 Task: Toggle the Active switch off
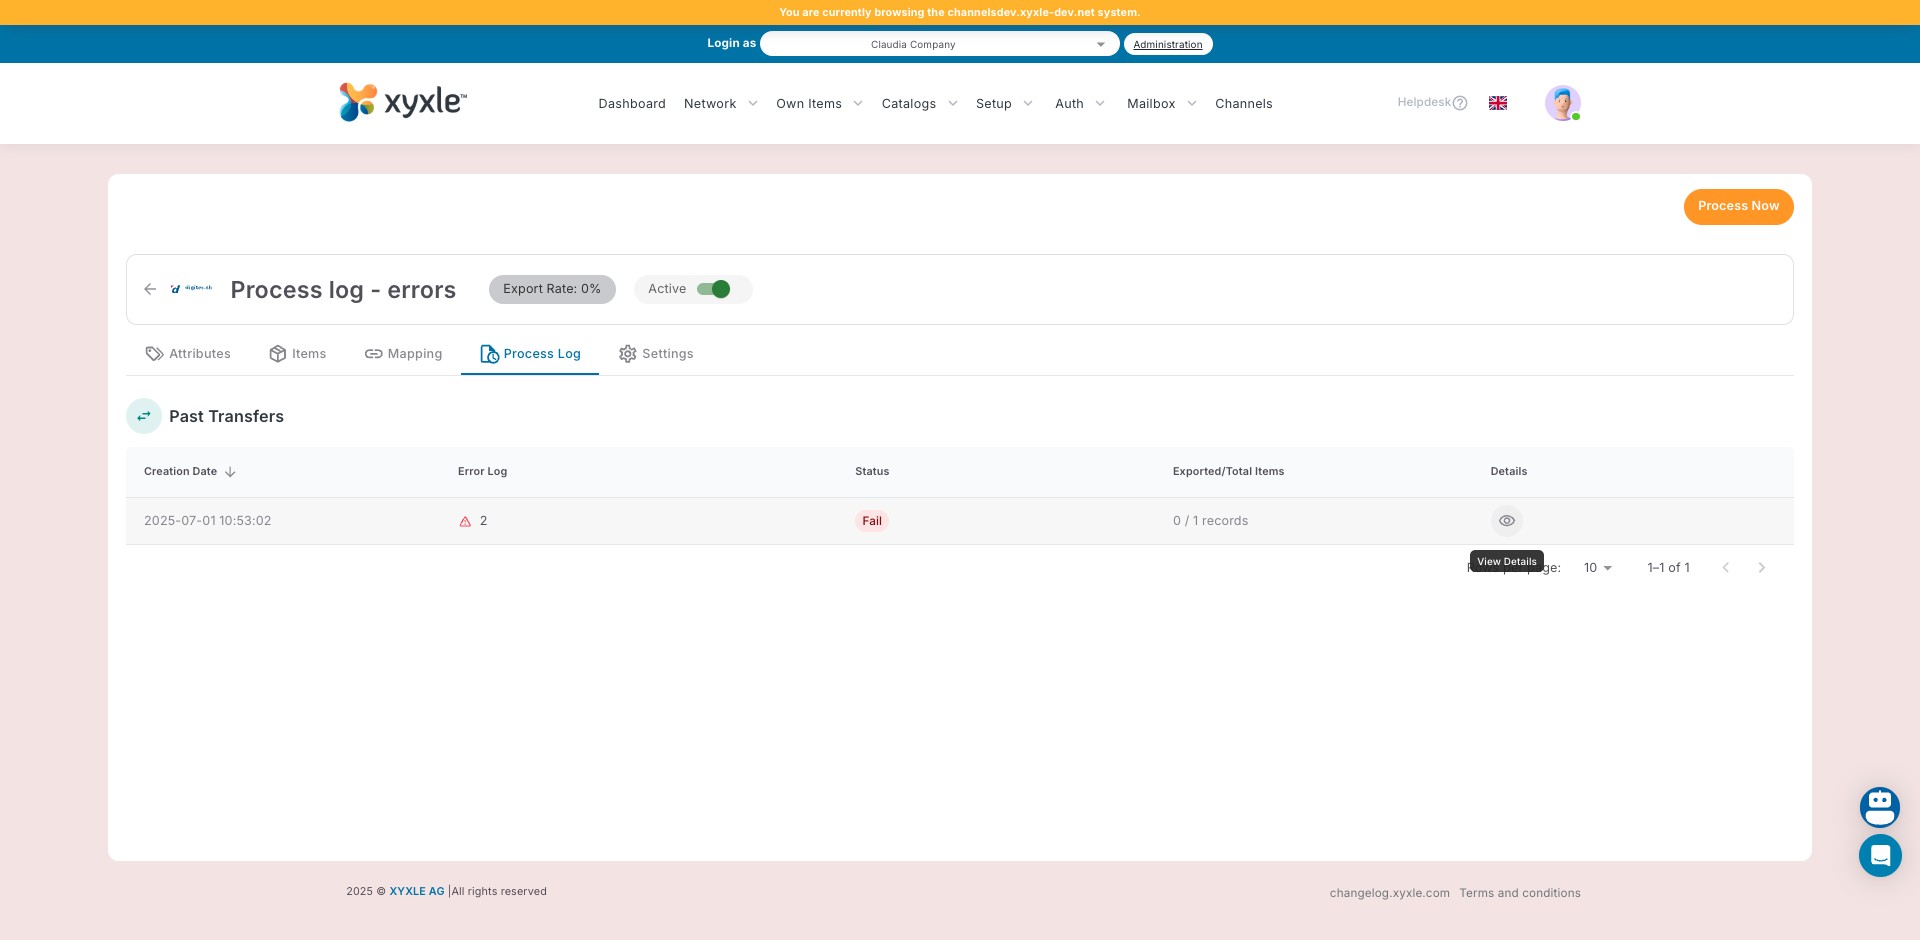(714, 289)
